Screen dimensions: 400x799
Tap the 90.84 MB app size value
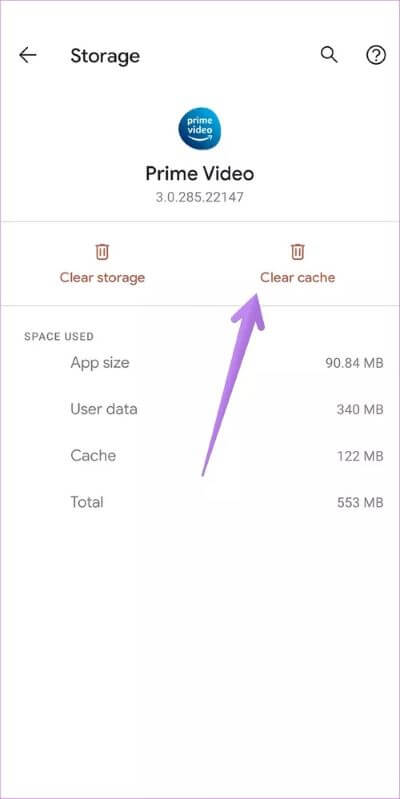click(354, 363)
